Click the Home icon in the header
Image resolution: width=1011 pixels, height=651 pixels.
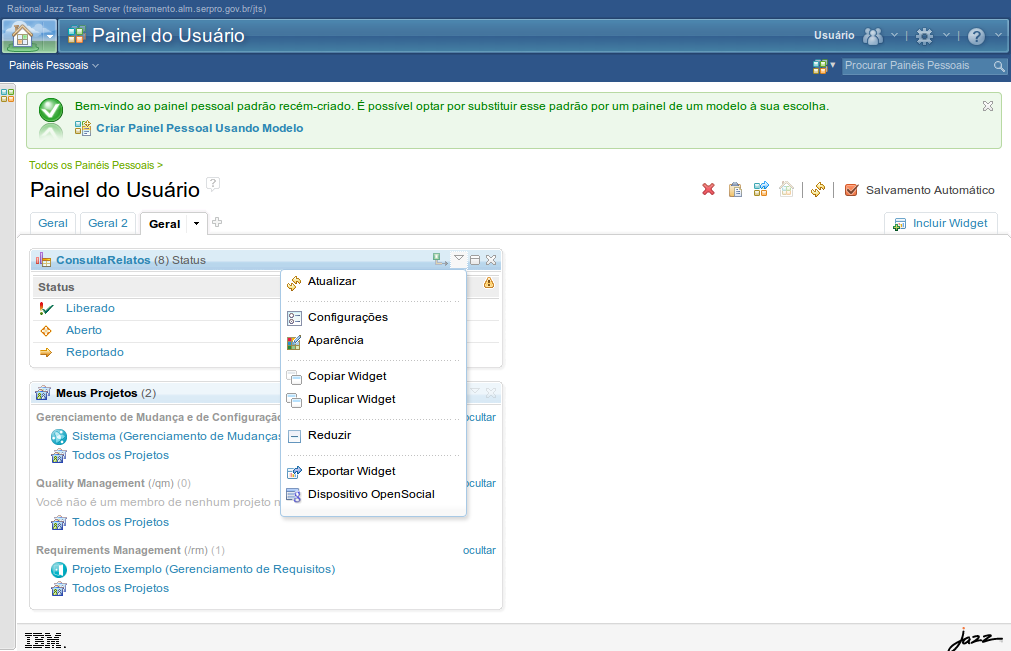point(23,36)
